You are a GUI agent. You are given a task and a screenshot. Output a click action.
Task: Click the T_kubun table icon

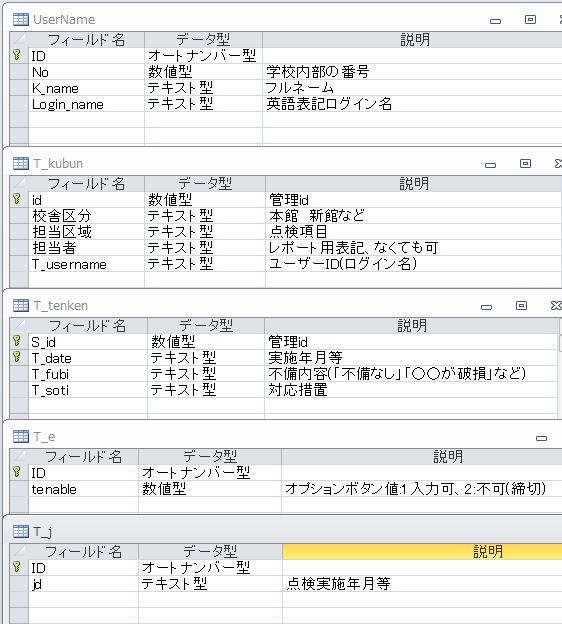21,163
